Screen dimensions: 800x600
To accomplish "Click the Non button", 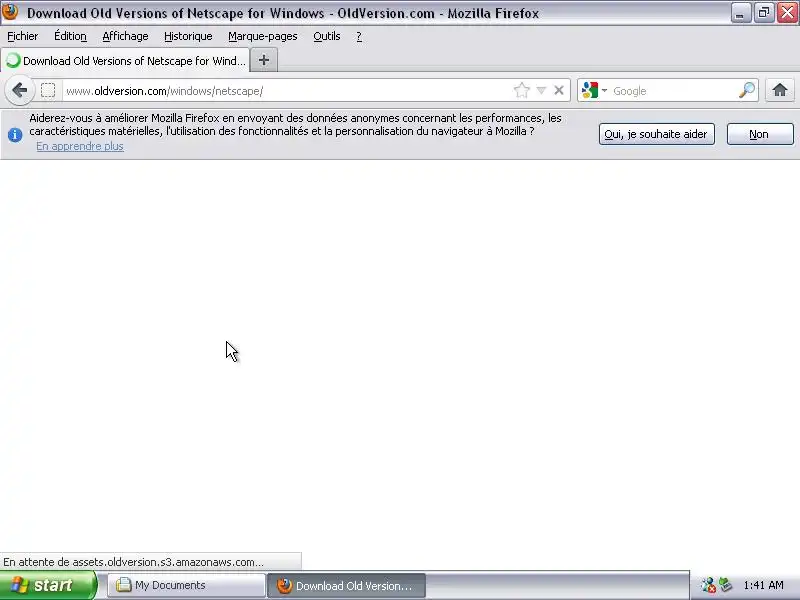I will click(x=760, y=134).
